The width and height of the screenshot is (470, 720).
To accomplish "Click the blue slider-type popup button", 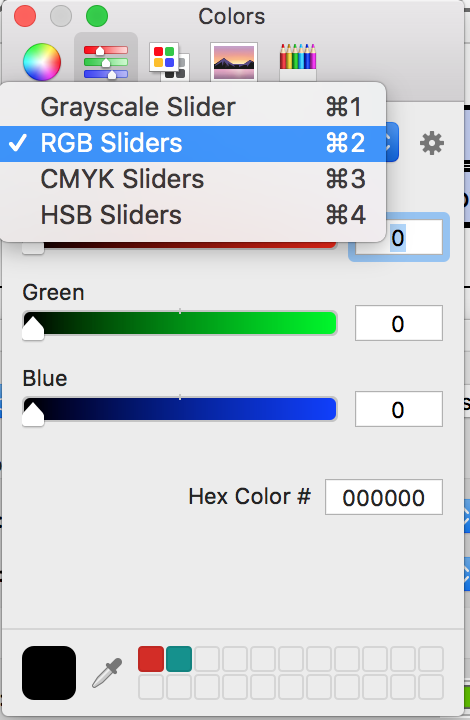I will tap(392, 142).
